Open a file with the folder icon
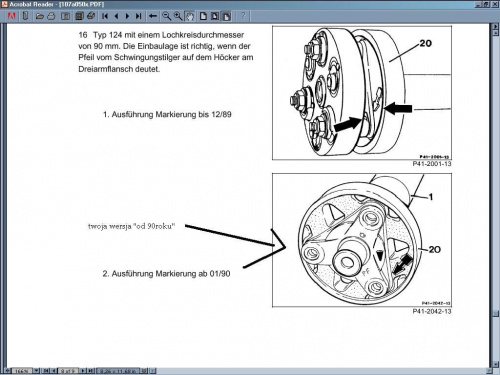500x375 pixels. click(40, 16)
